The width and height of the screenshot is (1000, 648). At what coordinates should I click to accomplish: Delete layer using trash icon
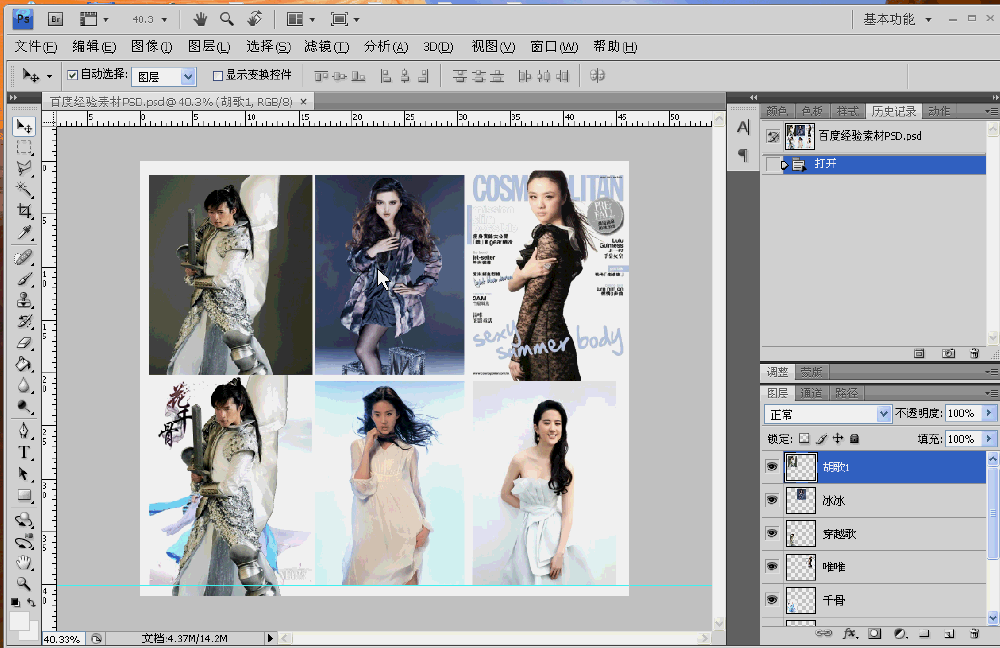point(974,633)
